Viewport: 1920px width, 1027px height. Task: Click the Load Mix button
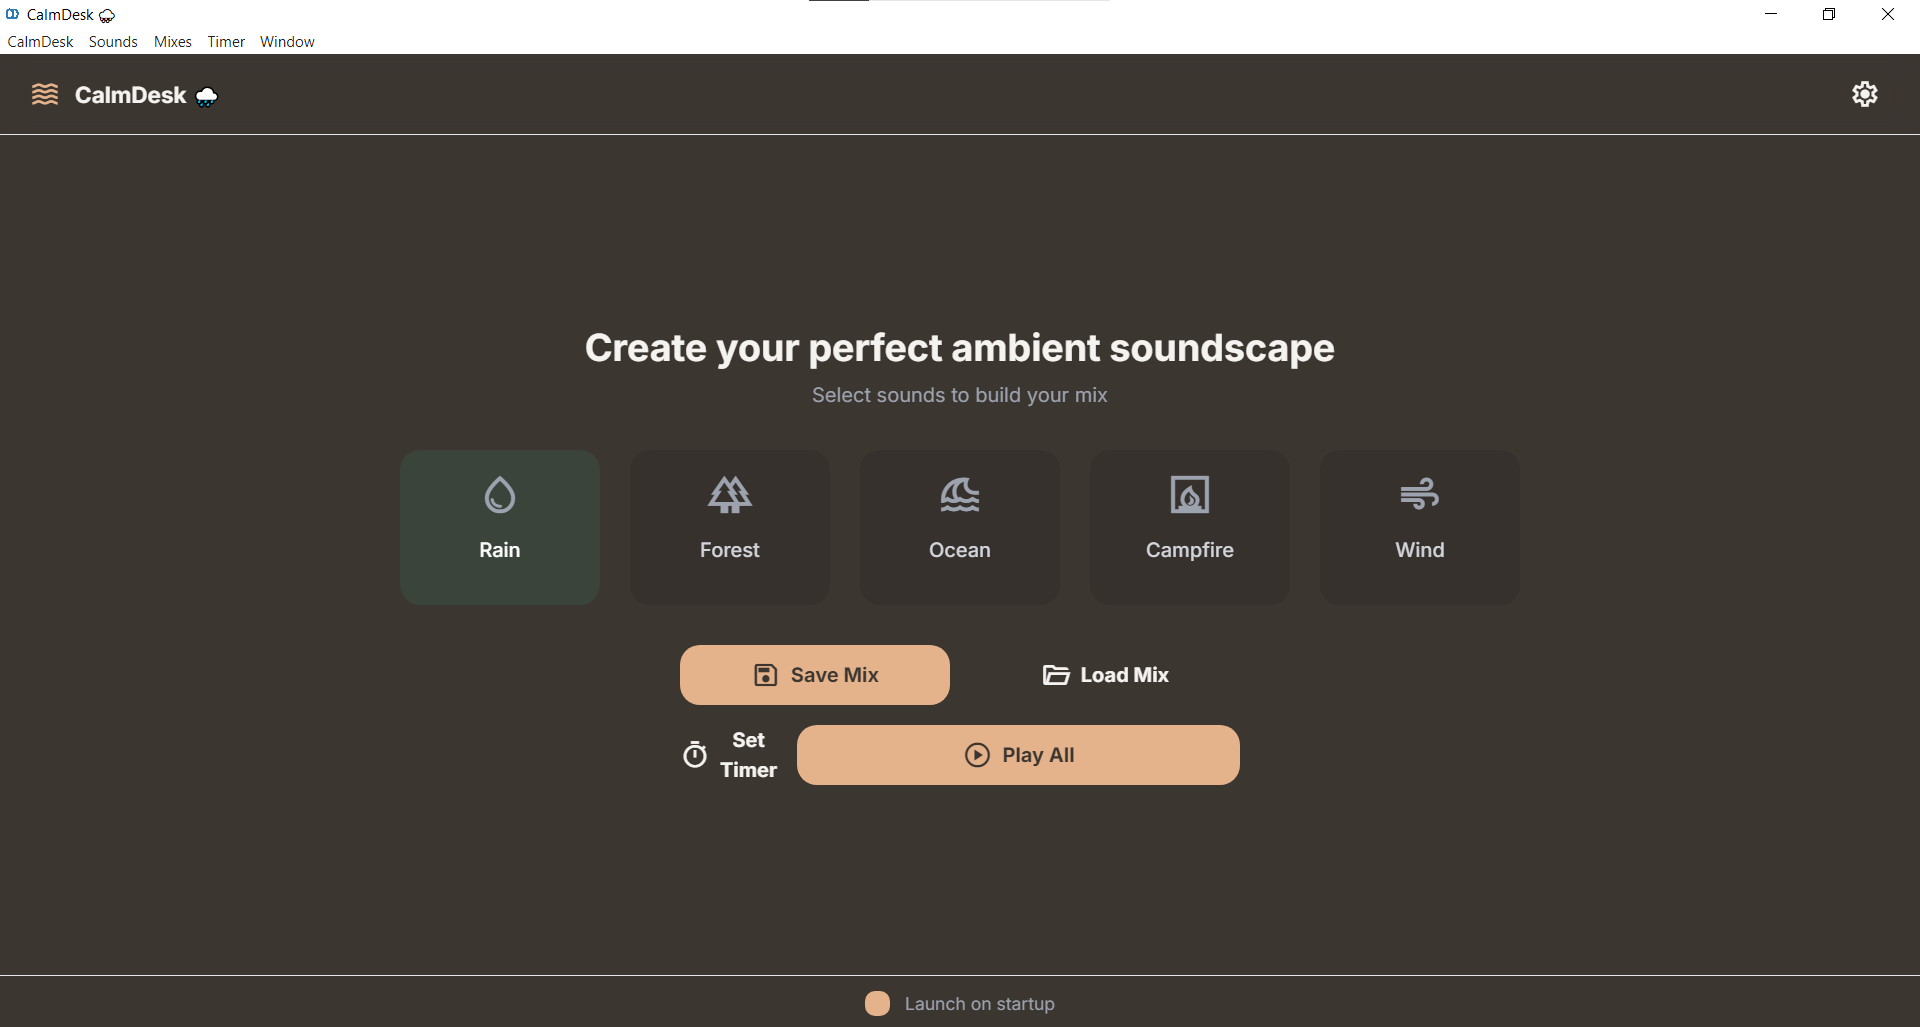[1105, 675]
